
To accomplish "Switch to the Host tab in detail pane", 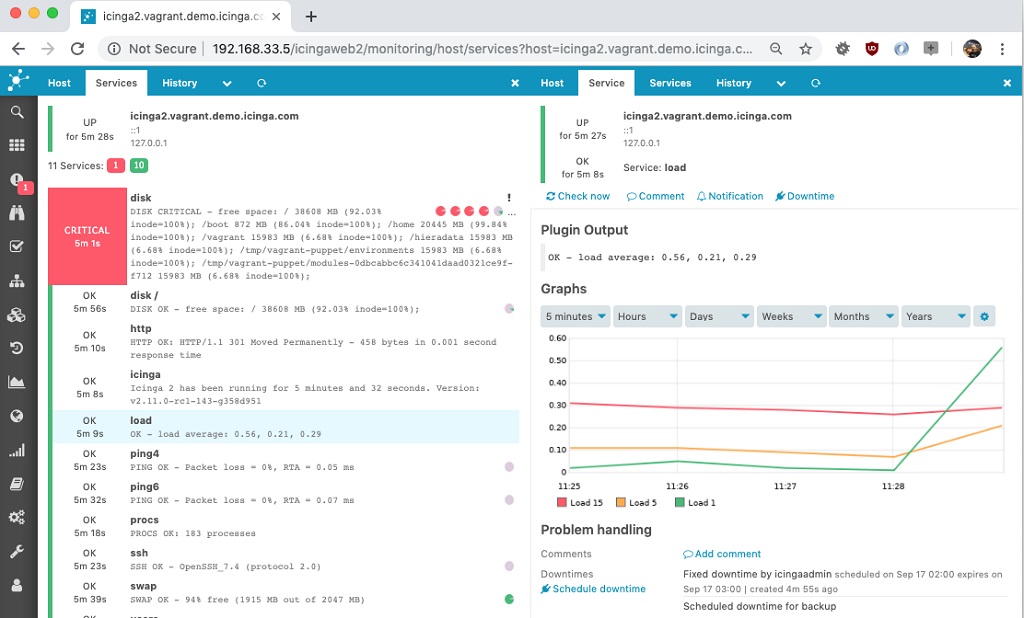I will coord(552,83).
